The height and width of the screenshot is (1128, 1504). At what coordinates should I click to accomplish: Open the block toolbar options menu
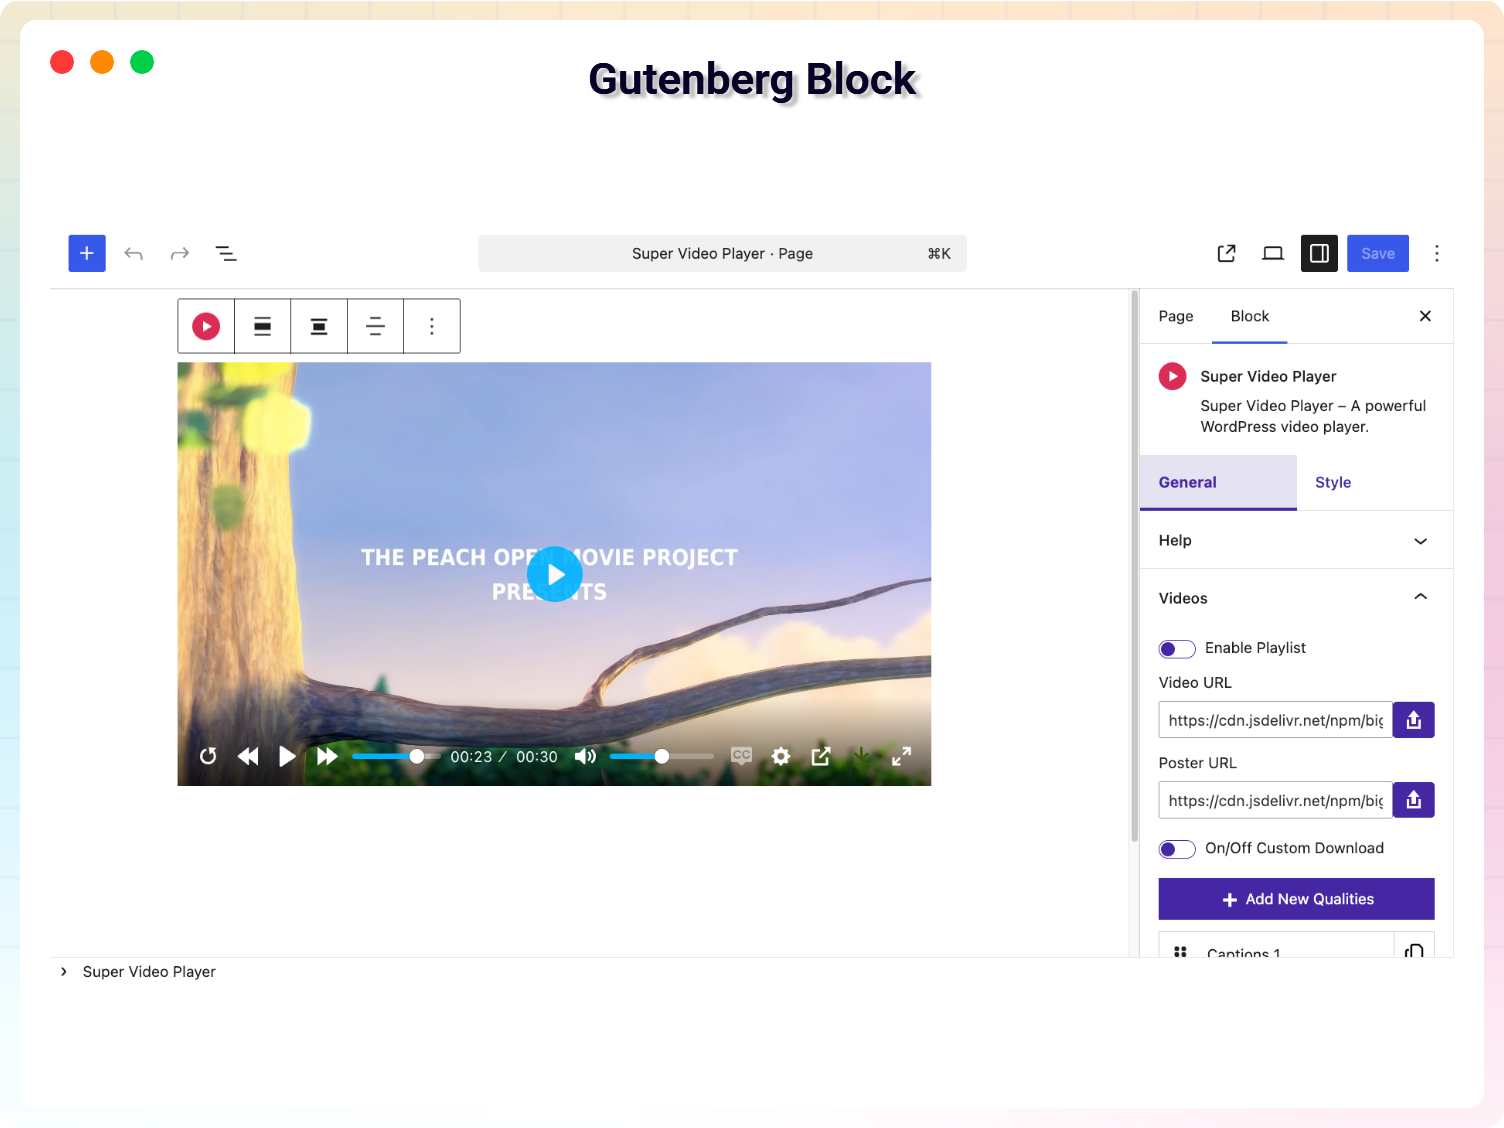point(432,326)
